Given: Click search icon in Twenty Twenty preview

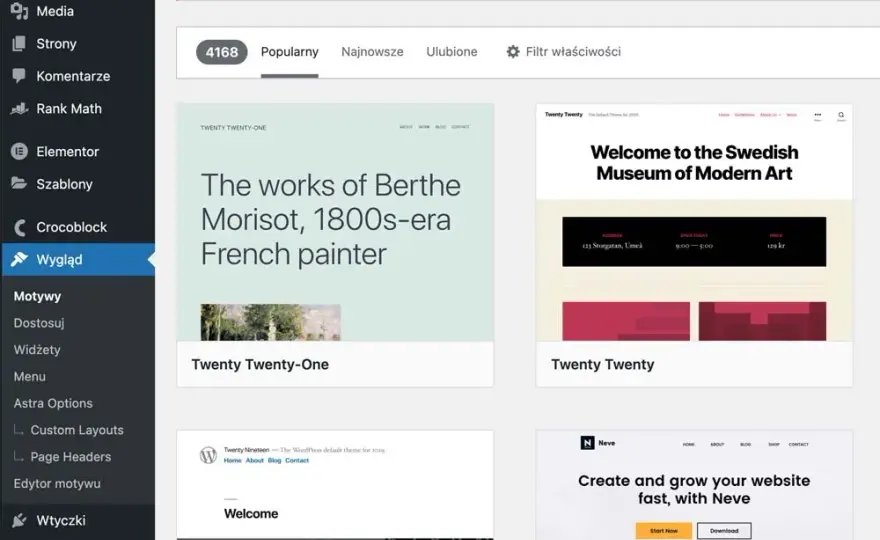Looking at the screenshot, I should tap(841, 115).
